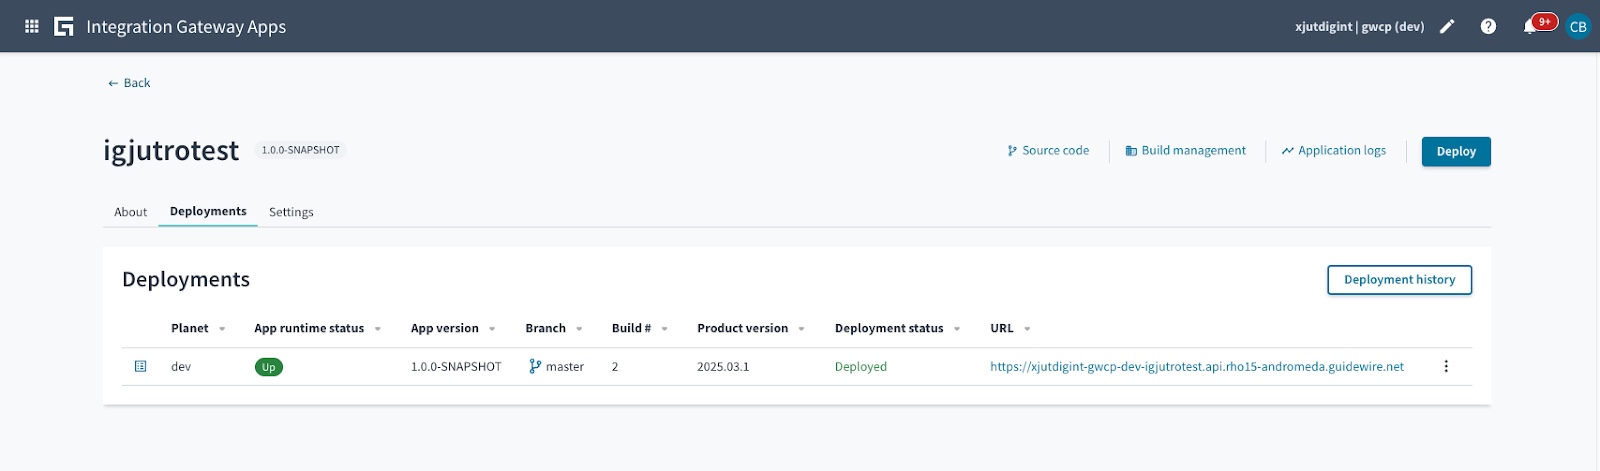
Task: Sort by the URL column
Action: [x=1027, y=329]
